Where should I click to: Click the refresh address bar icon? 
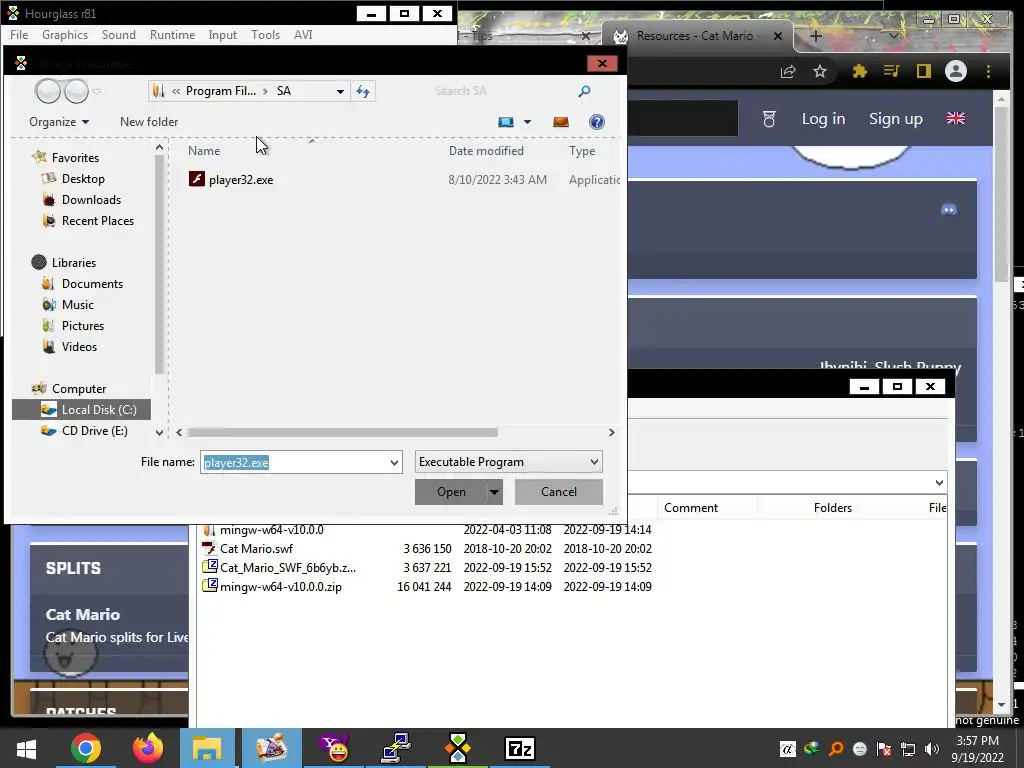tap(363, 91)
